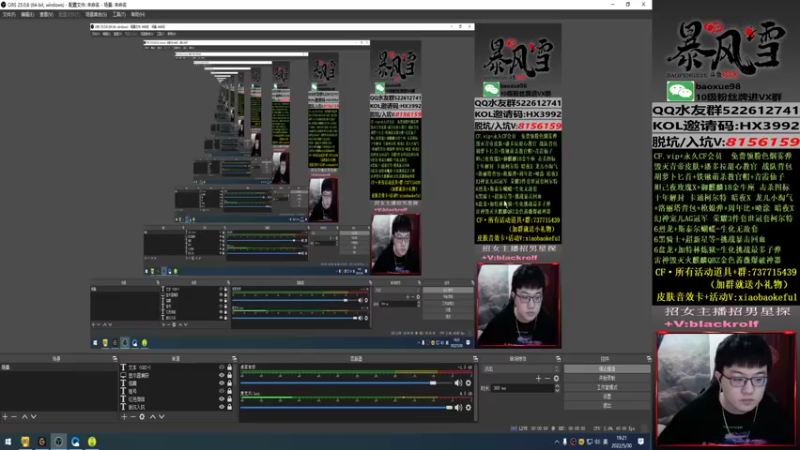Select the 显示器捕获 source row

click(x=176, y=376)
